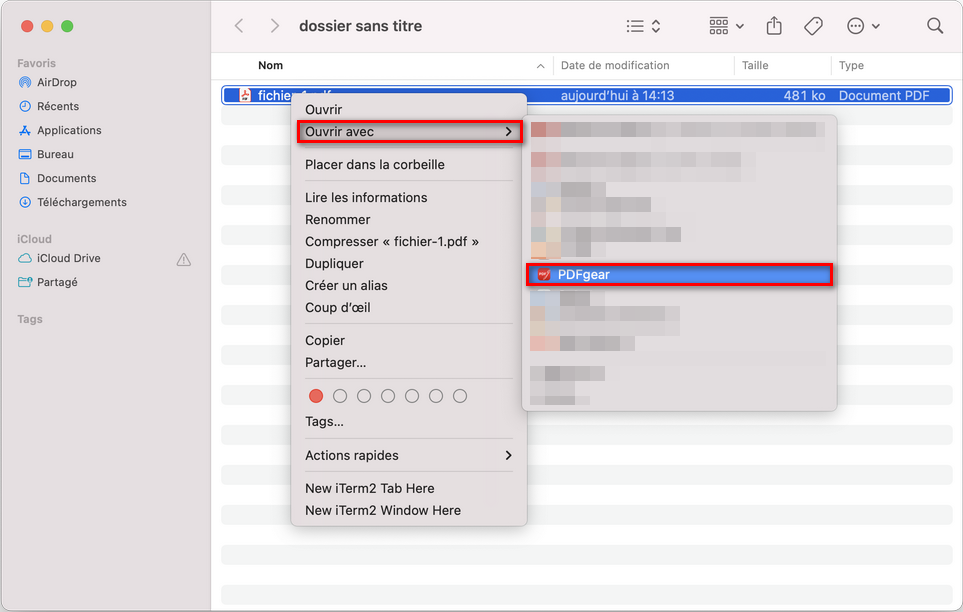The width and height of the screenshot is (963, 612).
Task: Click the forward navigation arrow
Action: [x=275, y=25]
